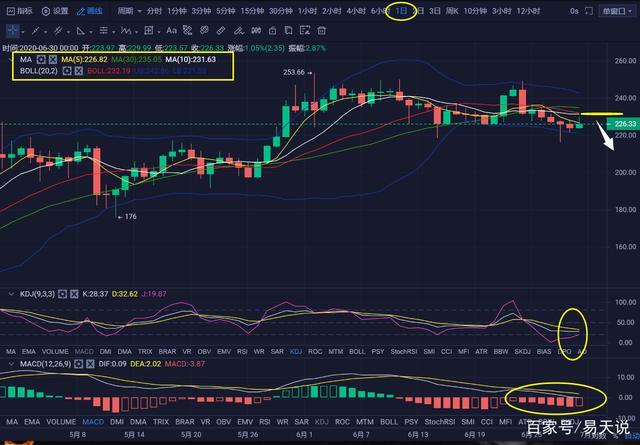Select the pencil freehand tool
This screenshot has width=640, height=445.
click(x=238, y=30)
